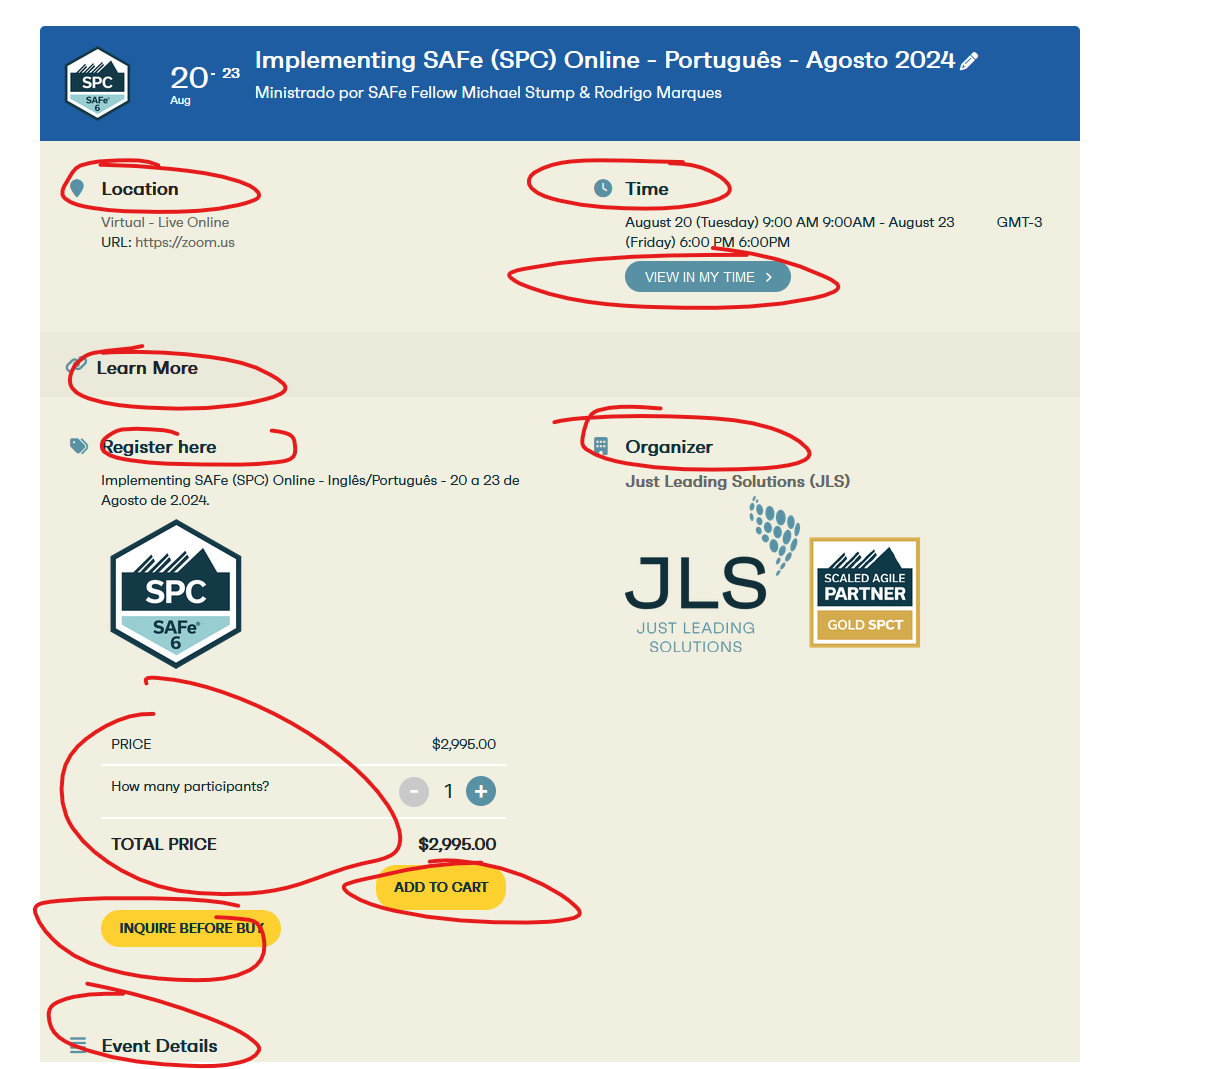This screenshot has width=1211, height=1069.
Task: Increase participants with the plus button
Action: (x=481, y=791)
